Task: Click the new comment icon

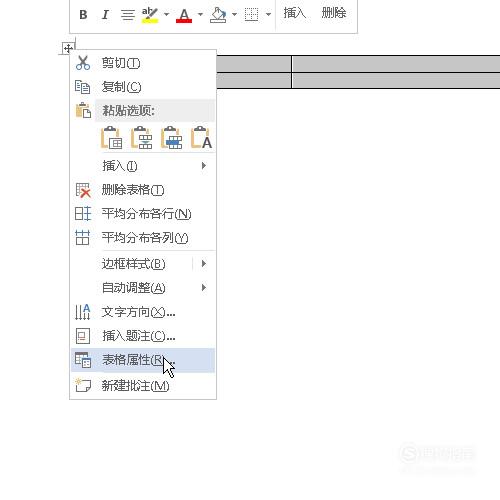Action: click(x=83, y=386)
